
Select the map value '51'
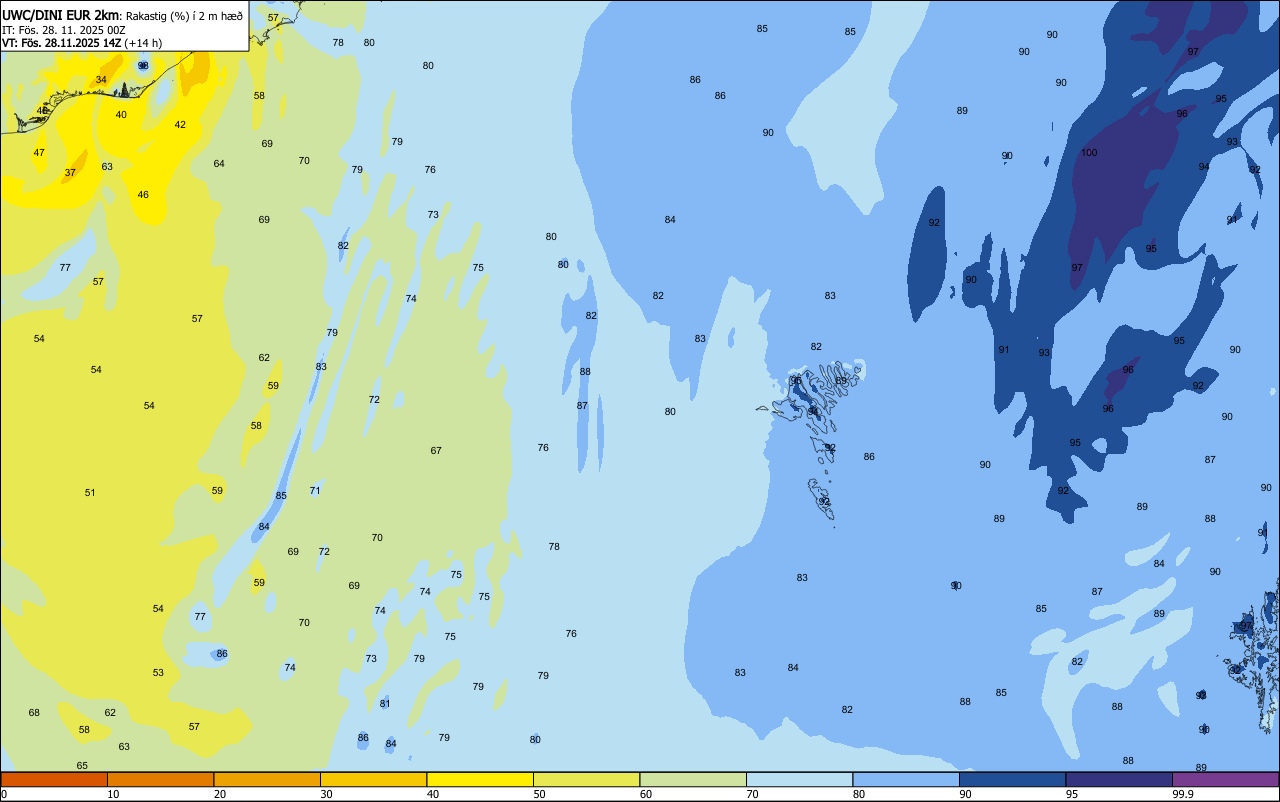coord(90,493)
